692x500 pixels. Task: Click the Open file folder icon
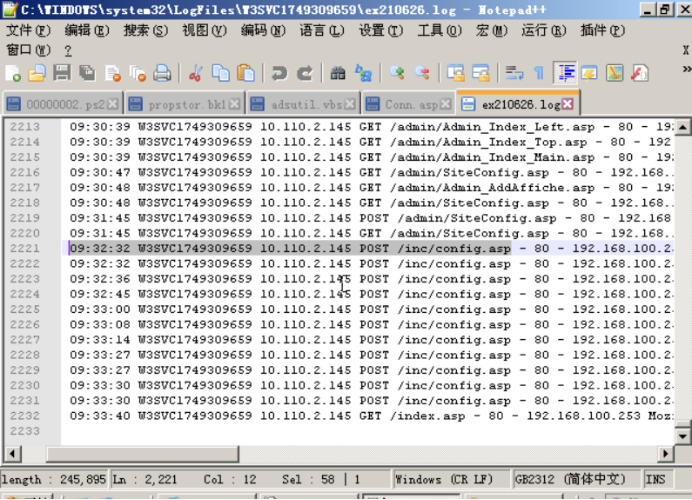(x=37, y=73)
